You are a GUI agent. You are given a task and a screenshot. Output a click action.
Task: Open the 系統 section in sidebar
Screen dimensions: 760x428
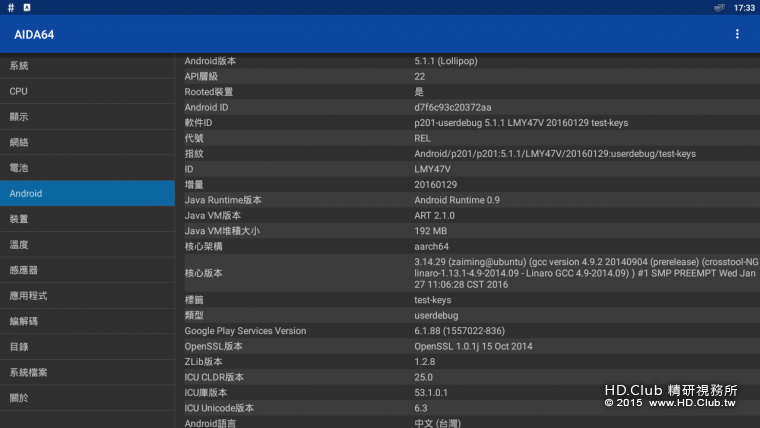click(x=87, y=65)
